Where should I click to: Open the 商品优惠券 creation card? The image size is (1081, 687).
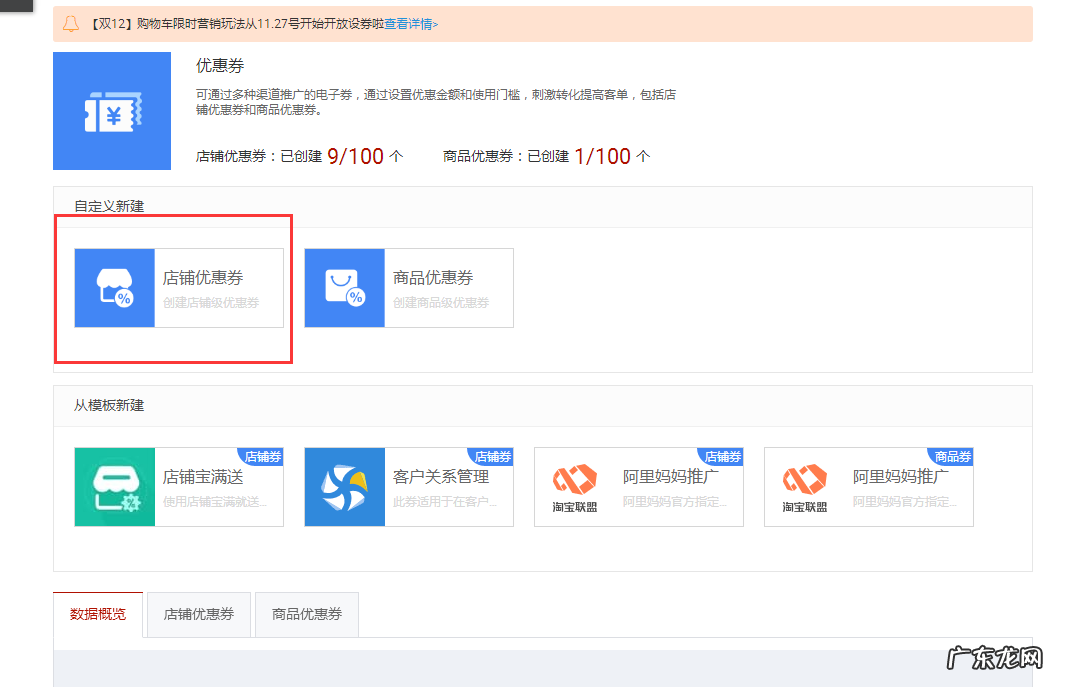click(x=408, y=287)
